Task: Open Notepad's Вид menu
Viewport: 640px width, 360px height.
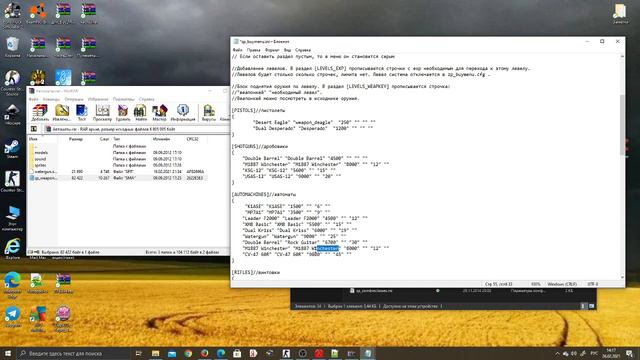Action: click(287, 50)
